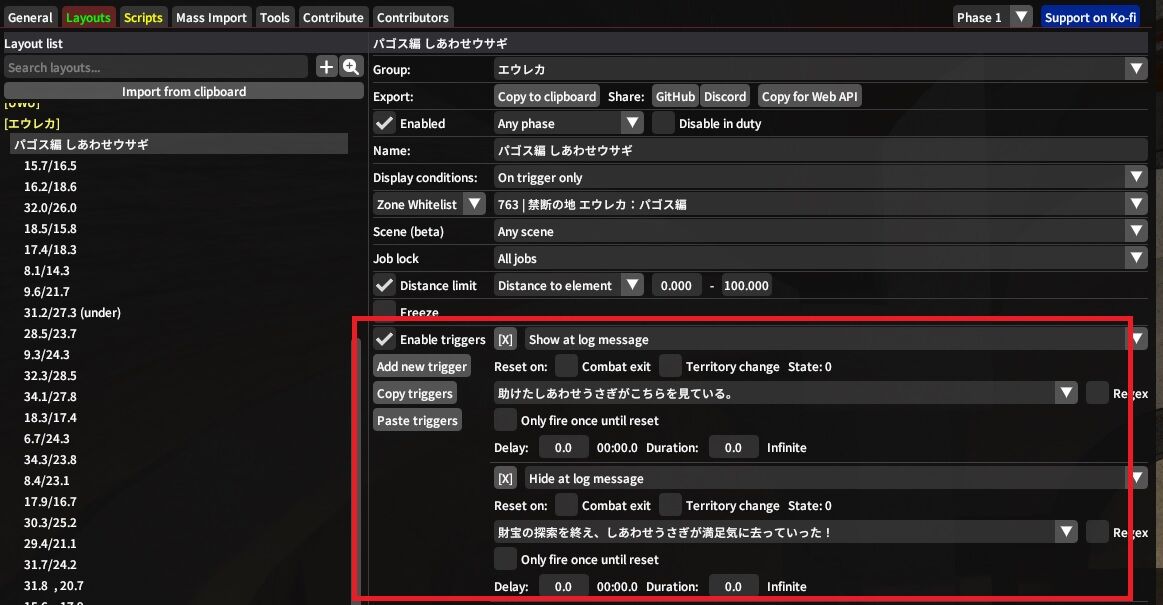Delete the "Hide at log message" trigger via its [X]
The width and height of the screenshot is (1163, 605).
pyautogui.click(x=505, y=478)
